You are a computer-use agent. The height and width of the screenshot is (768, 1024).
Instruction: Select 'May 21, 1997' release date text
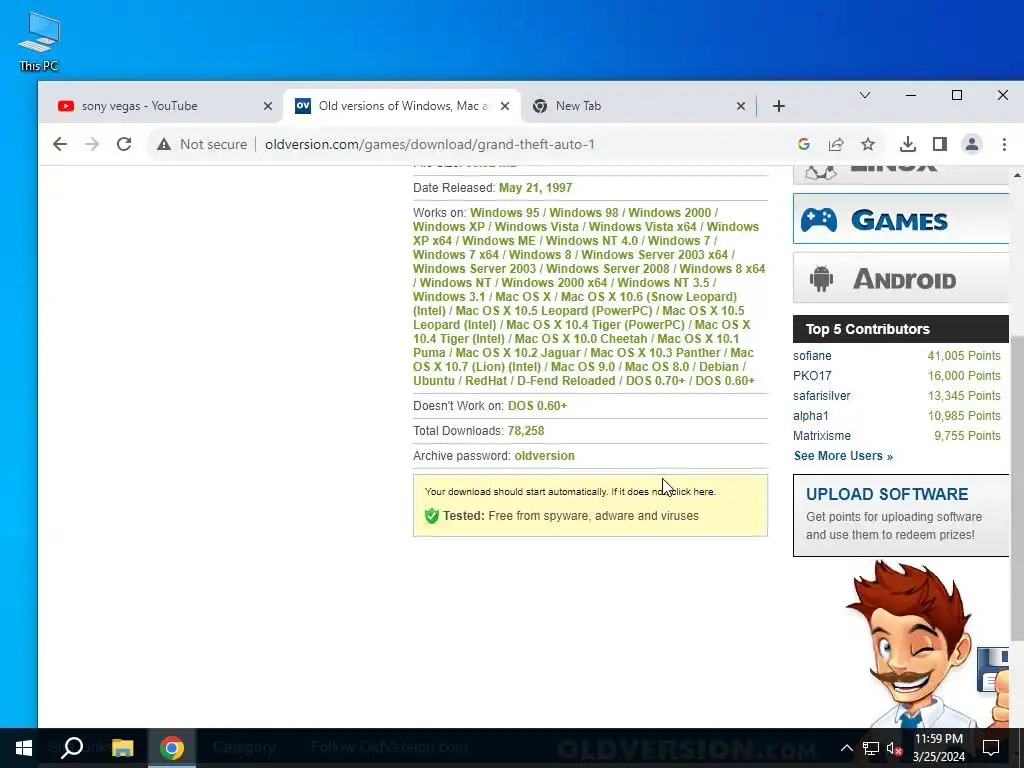[536, 188]
